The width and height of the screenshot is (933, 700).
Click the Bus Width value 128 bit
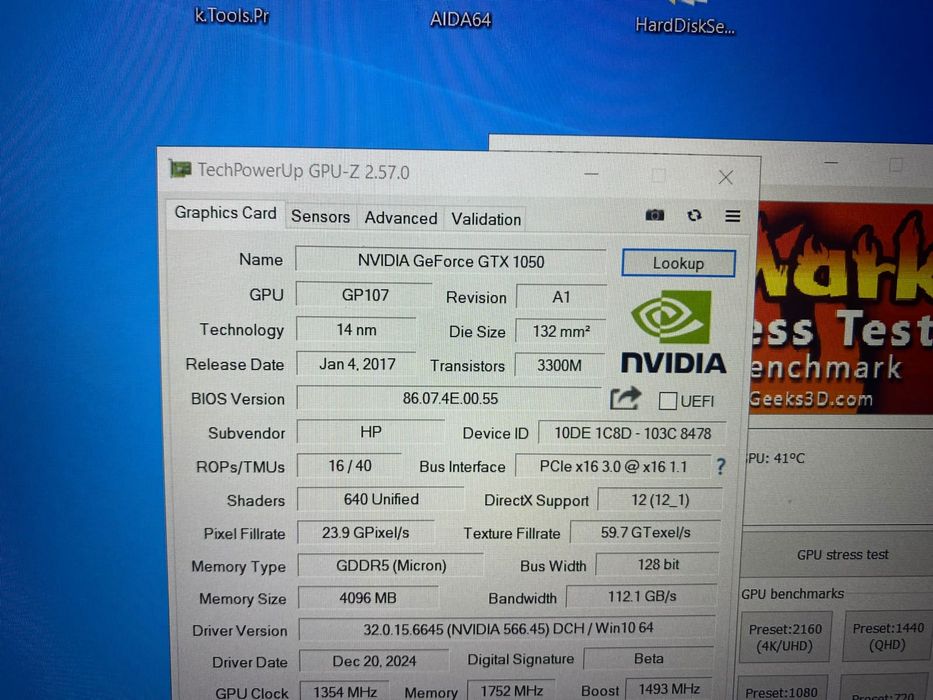(x=658, y=564)
